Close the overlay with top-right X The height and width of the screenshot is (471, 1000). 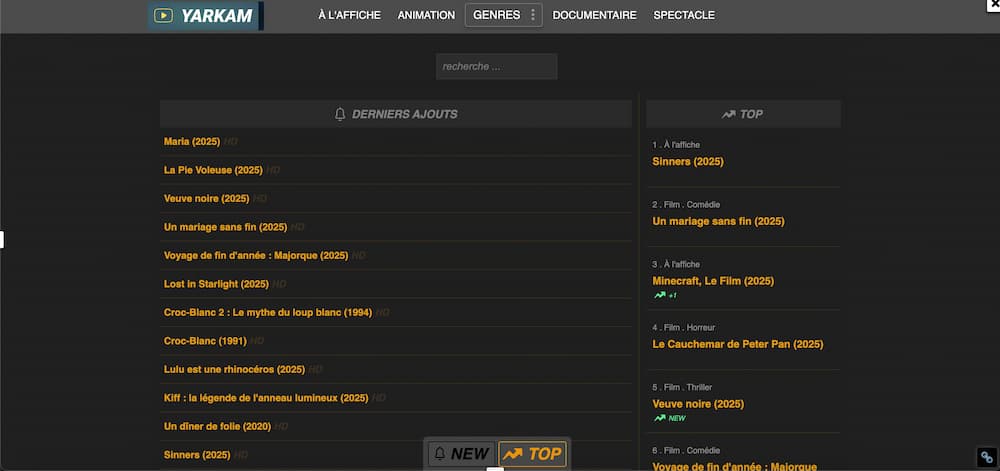993,5
